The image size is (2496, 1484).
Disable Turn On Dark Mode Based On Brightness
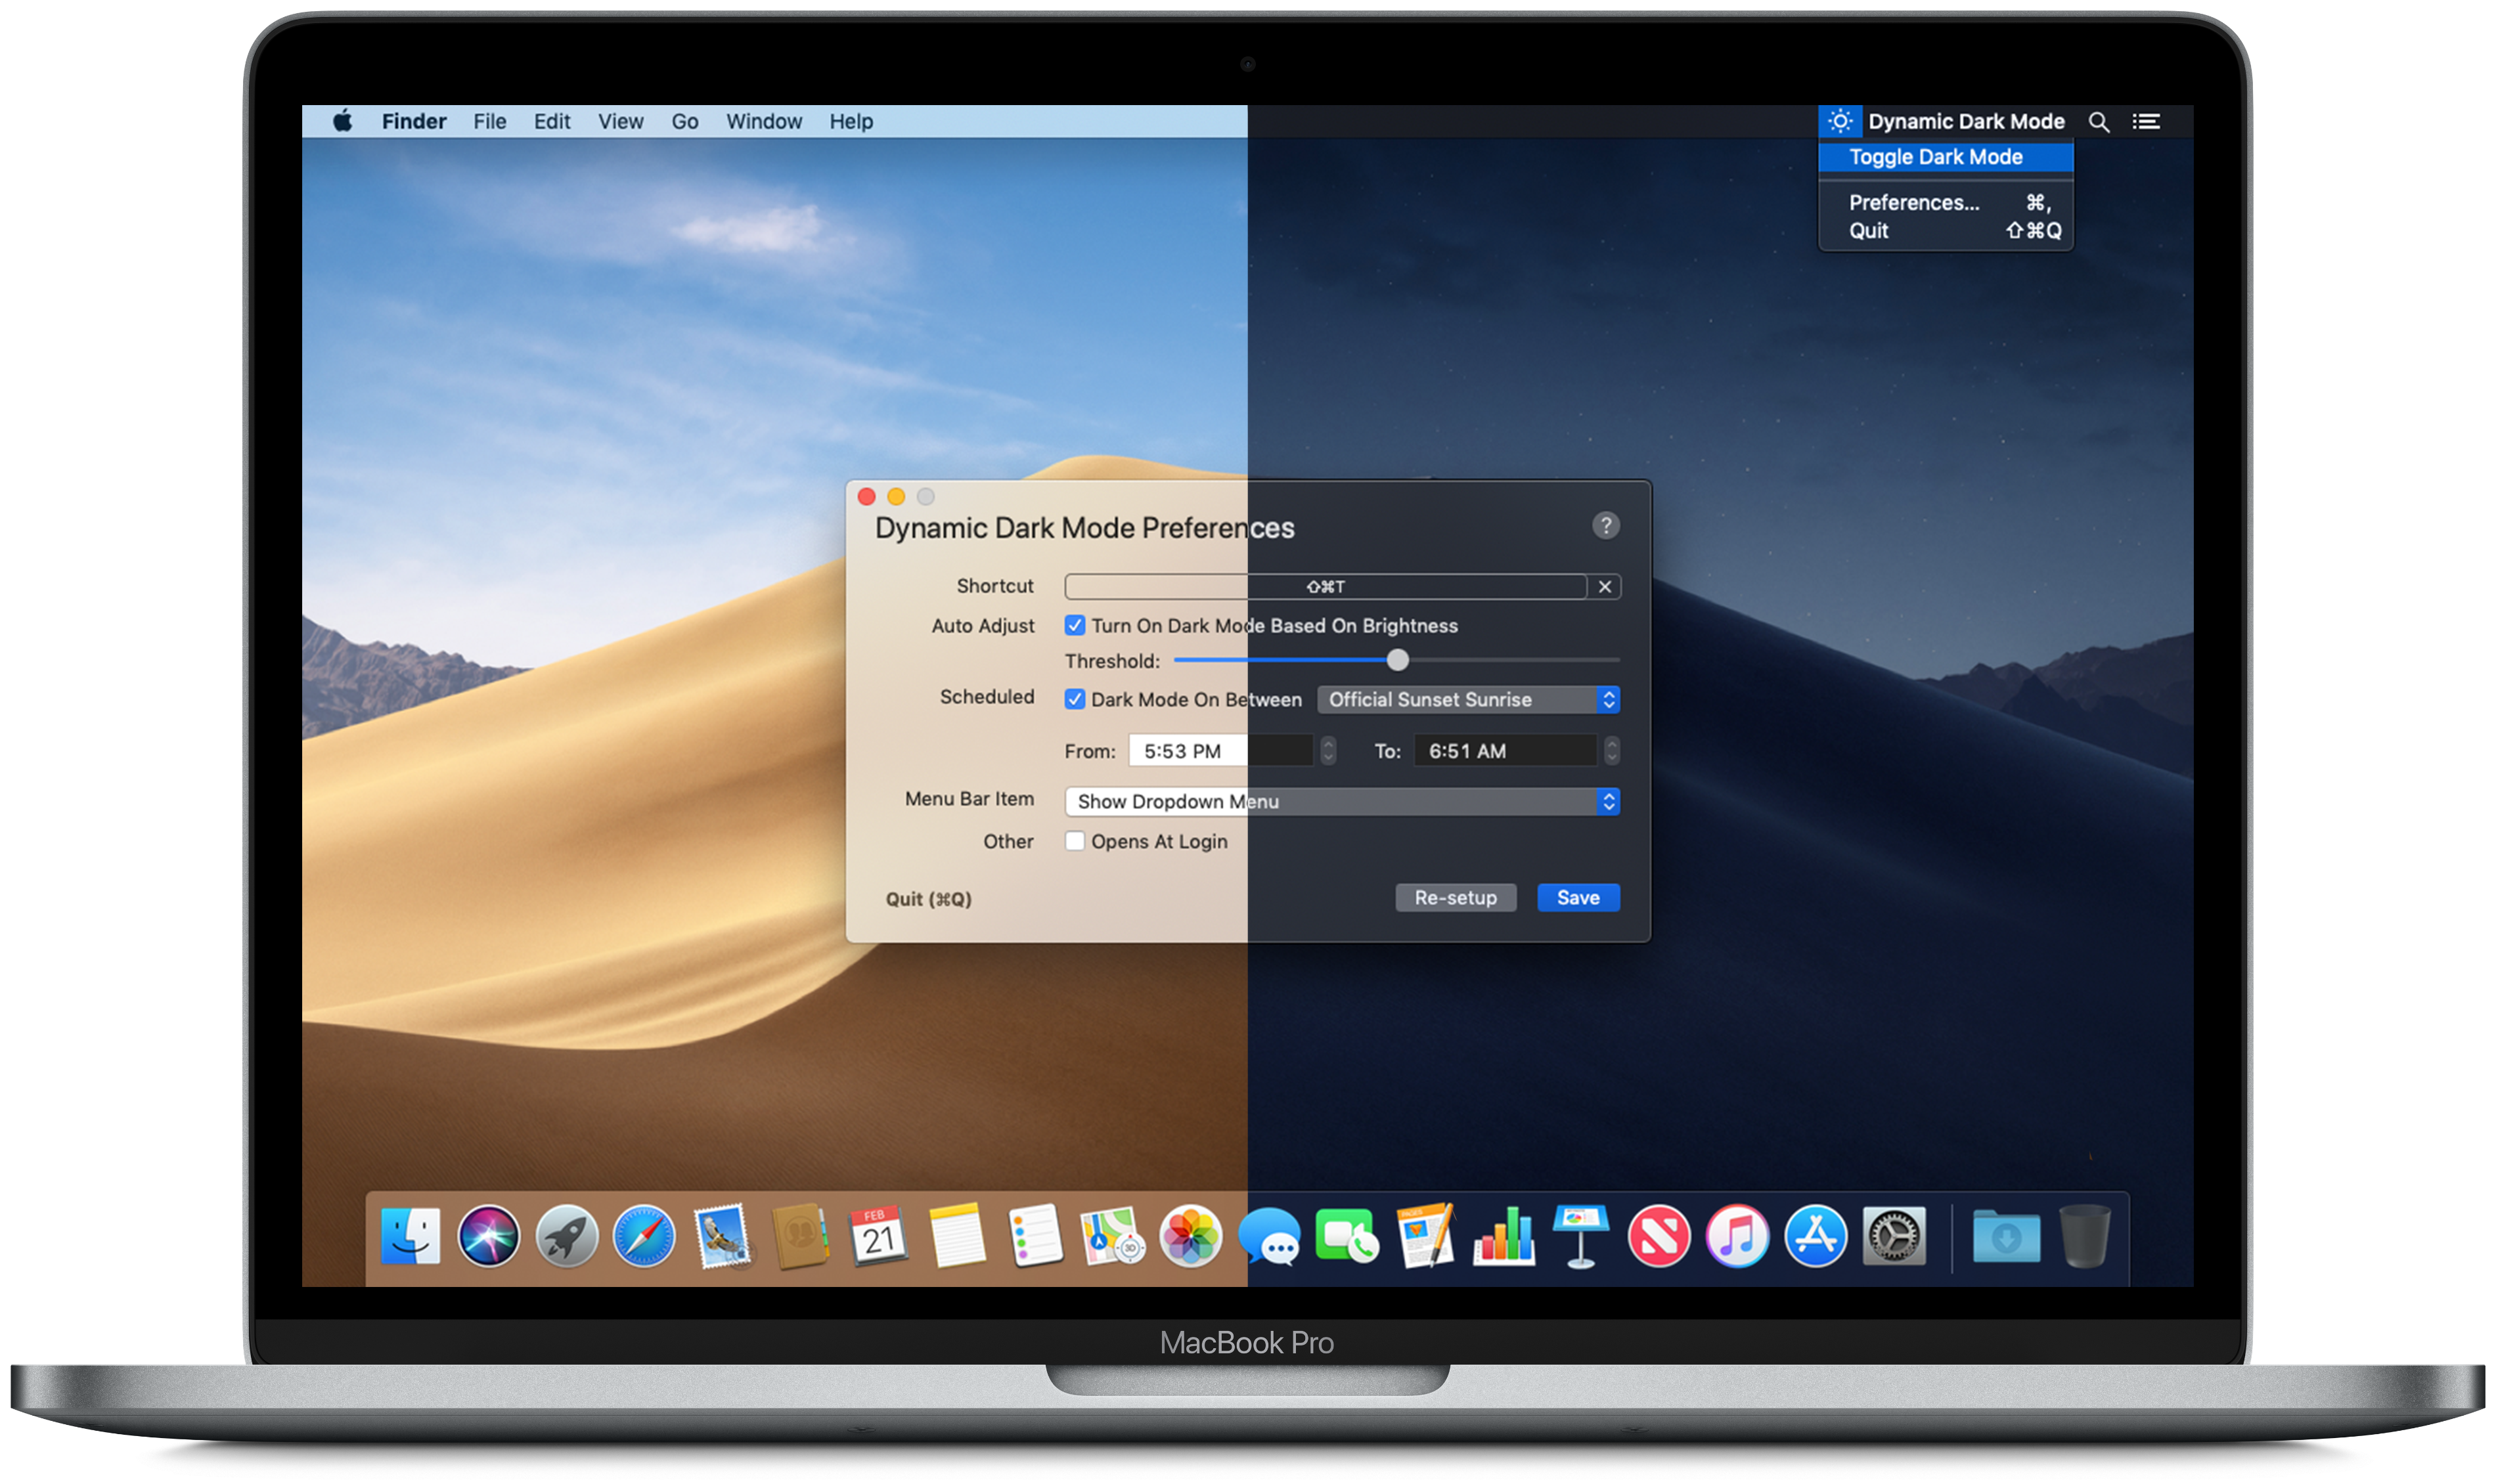(1075, 626)
